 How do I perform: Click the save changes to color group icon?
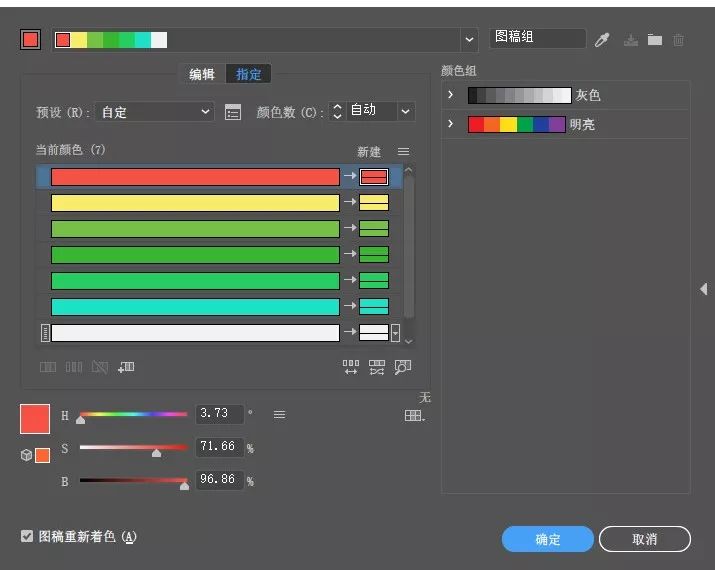(631, 40)
